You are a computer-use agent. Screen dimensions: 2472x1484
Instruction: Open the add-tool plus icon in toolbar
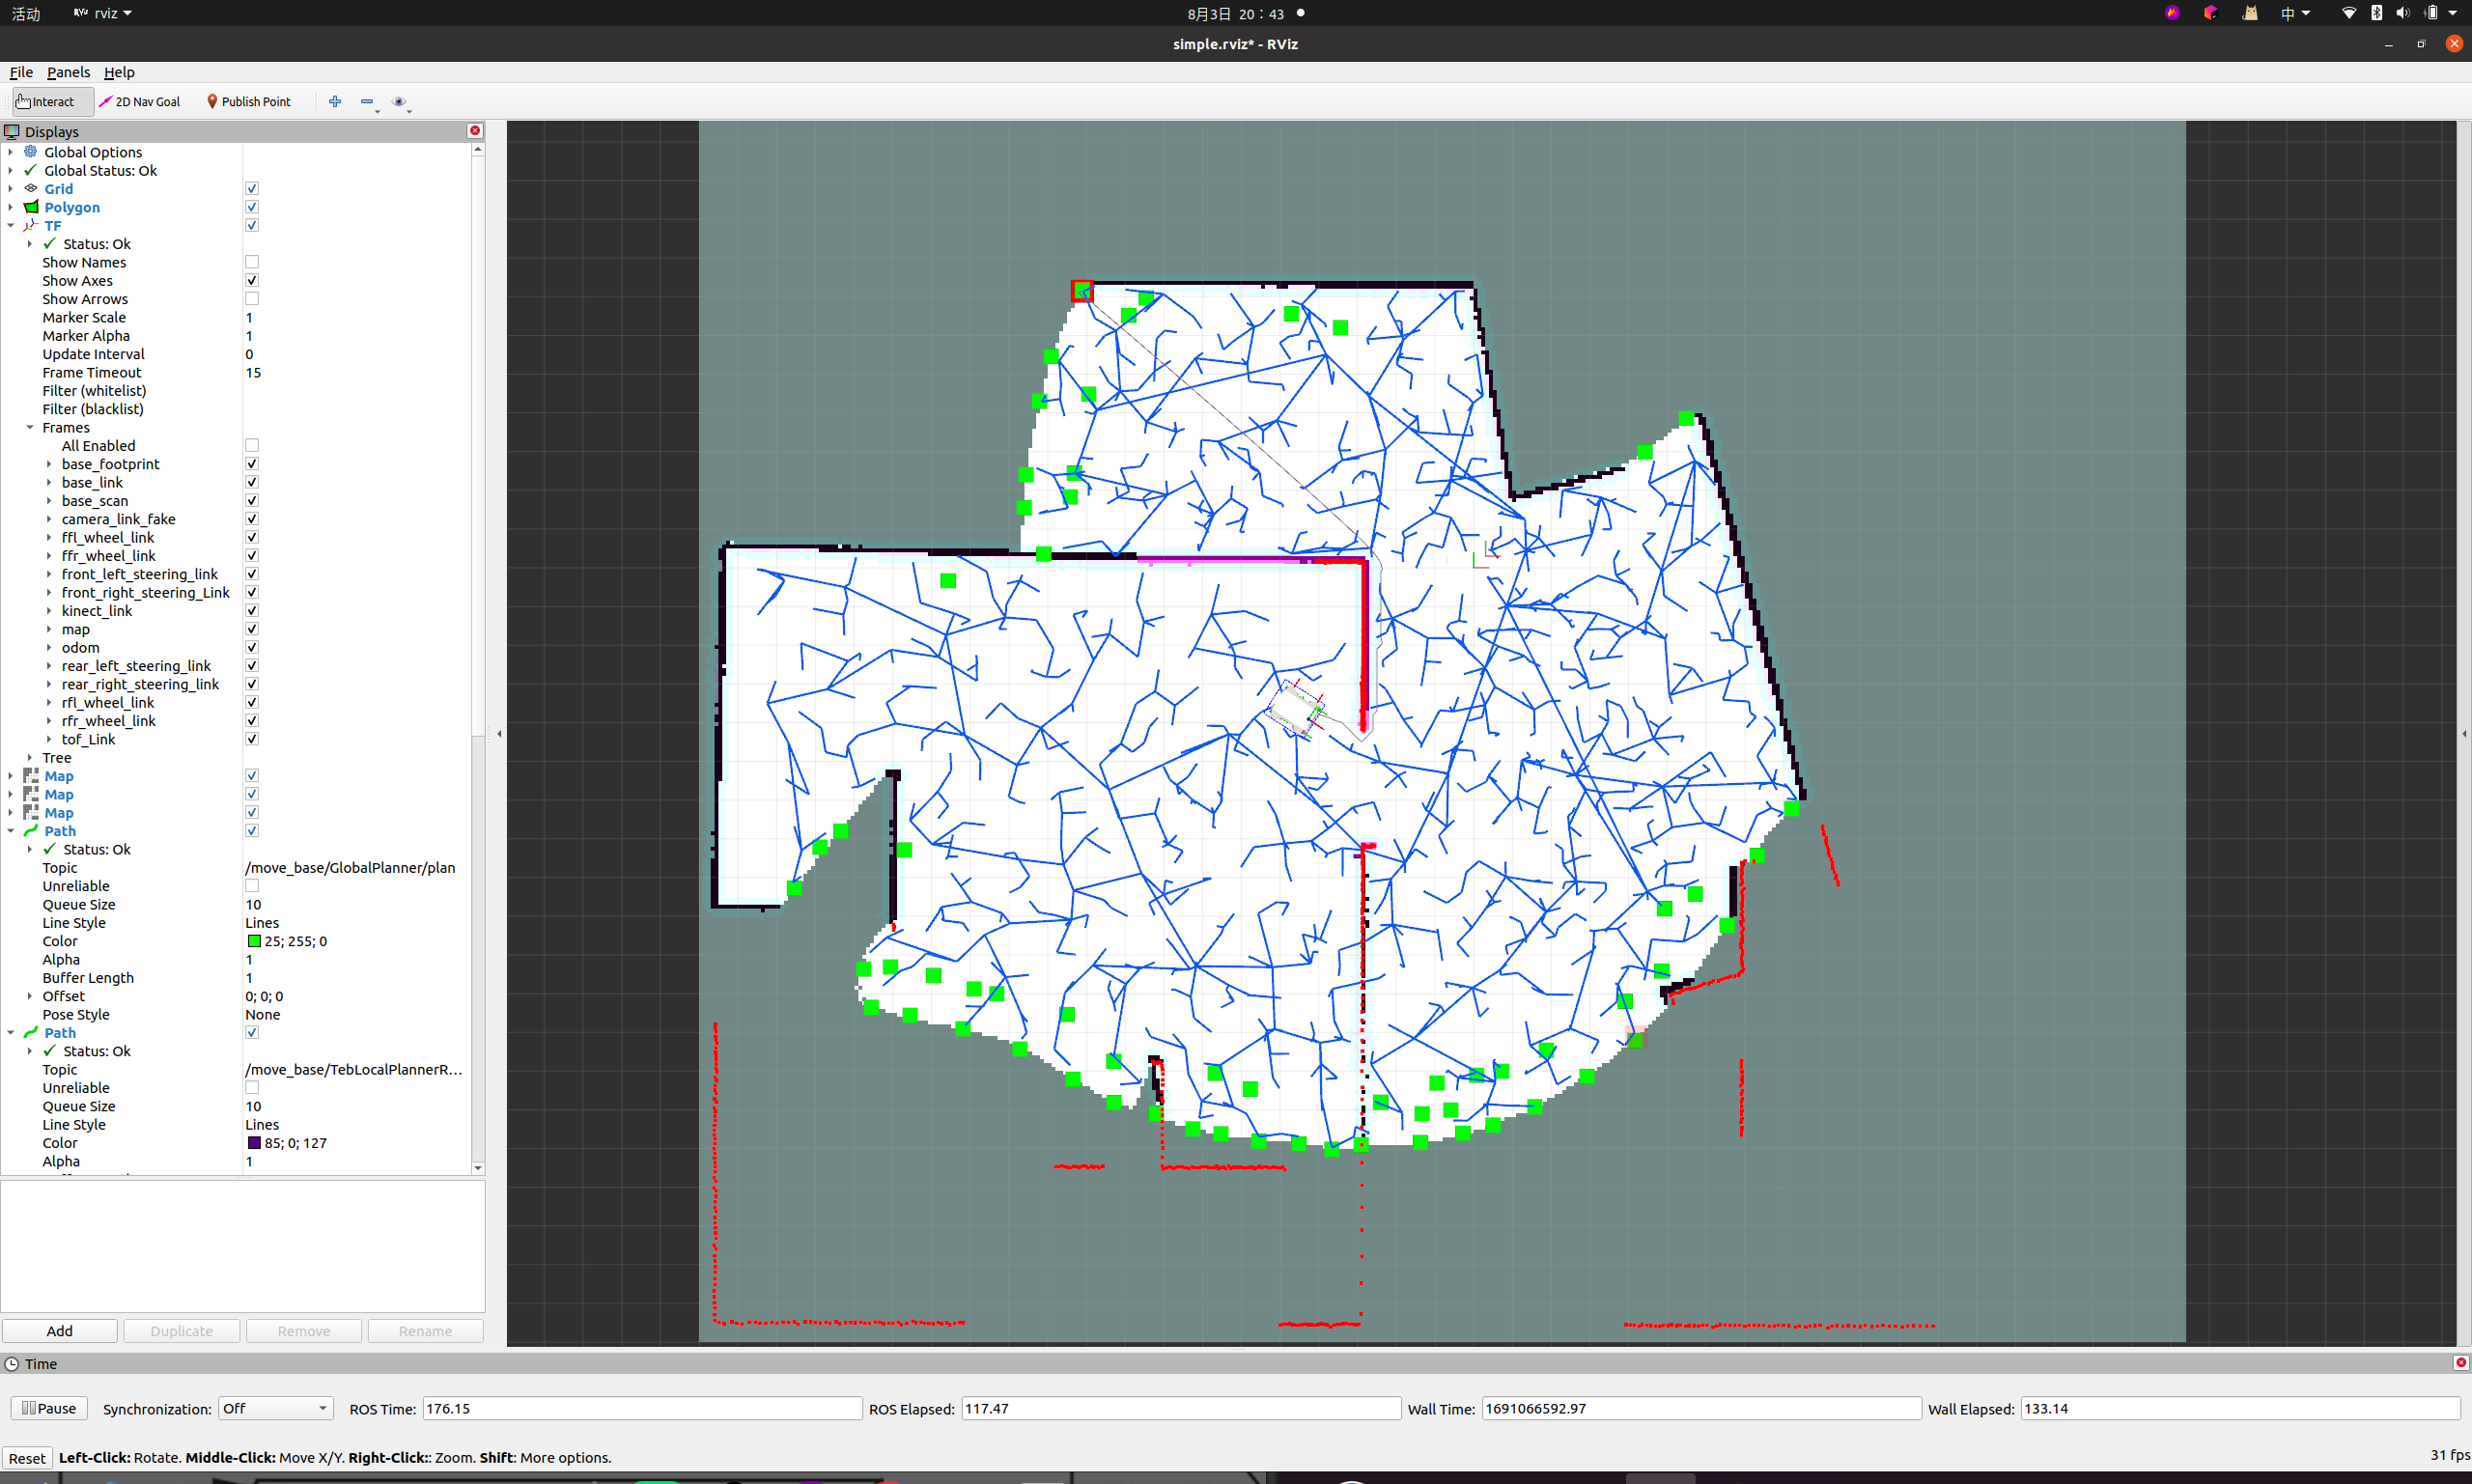[x=335, y=101]
